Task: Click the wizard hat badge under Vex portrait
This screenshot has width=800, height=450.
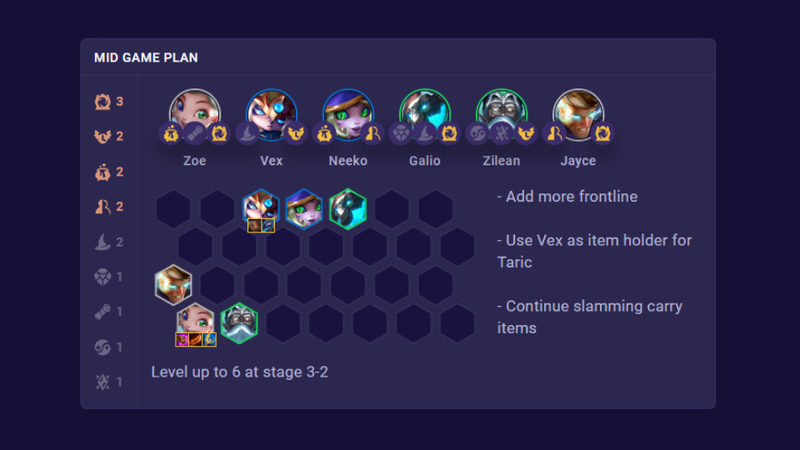Action: coord(247,134)
